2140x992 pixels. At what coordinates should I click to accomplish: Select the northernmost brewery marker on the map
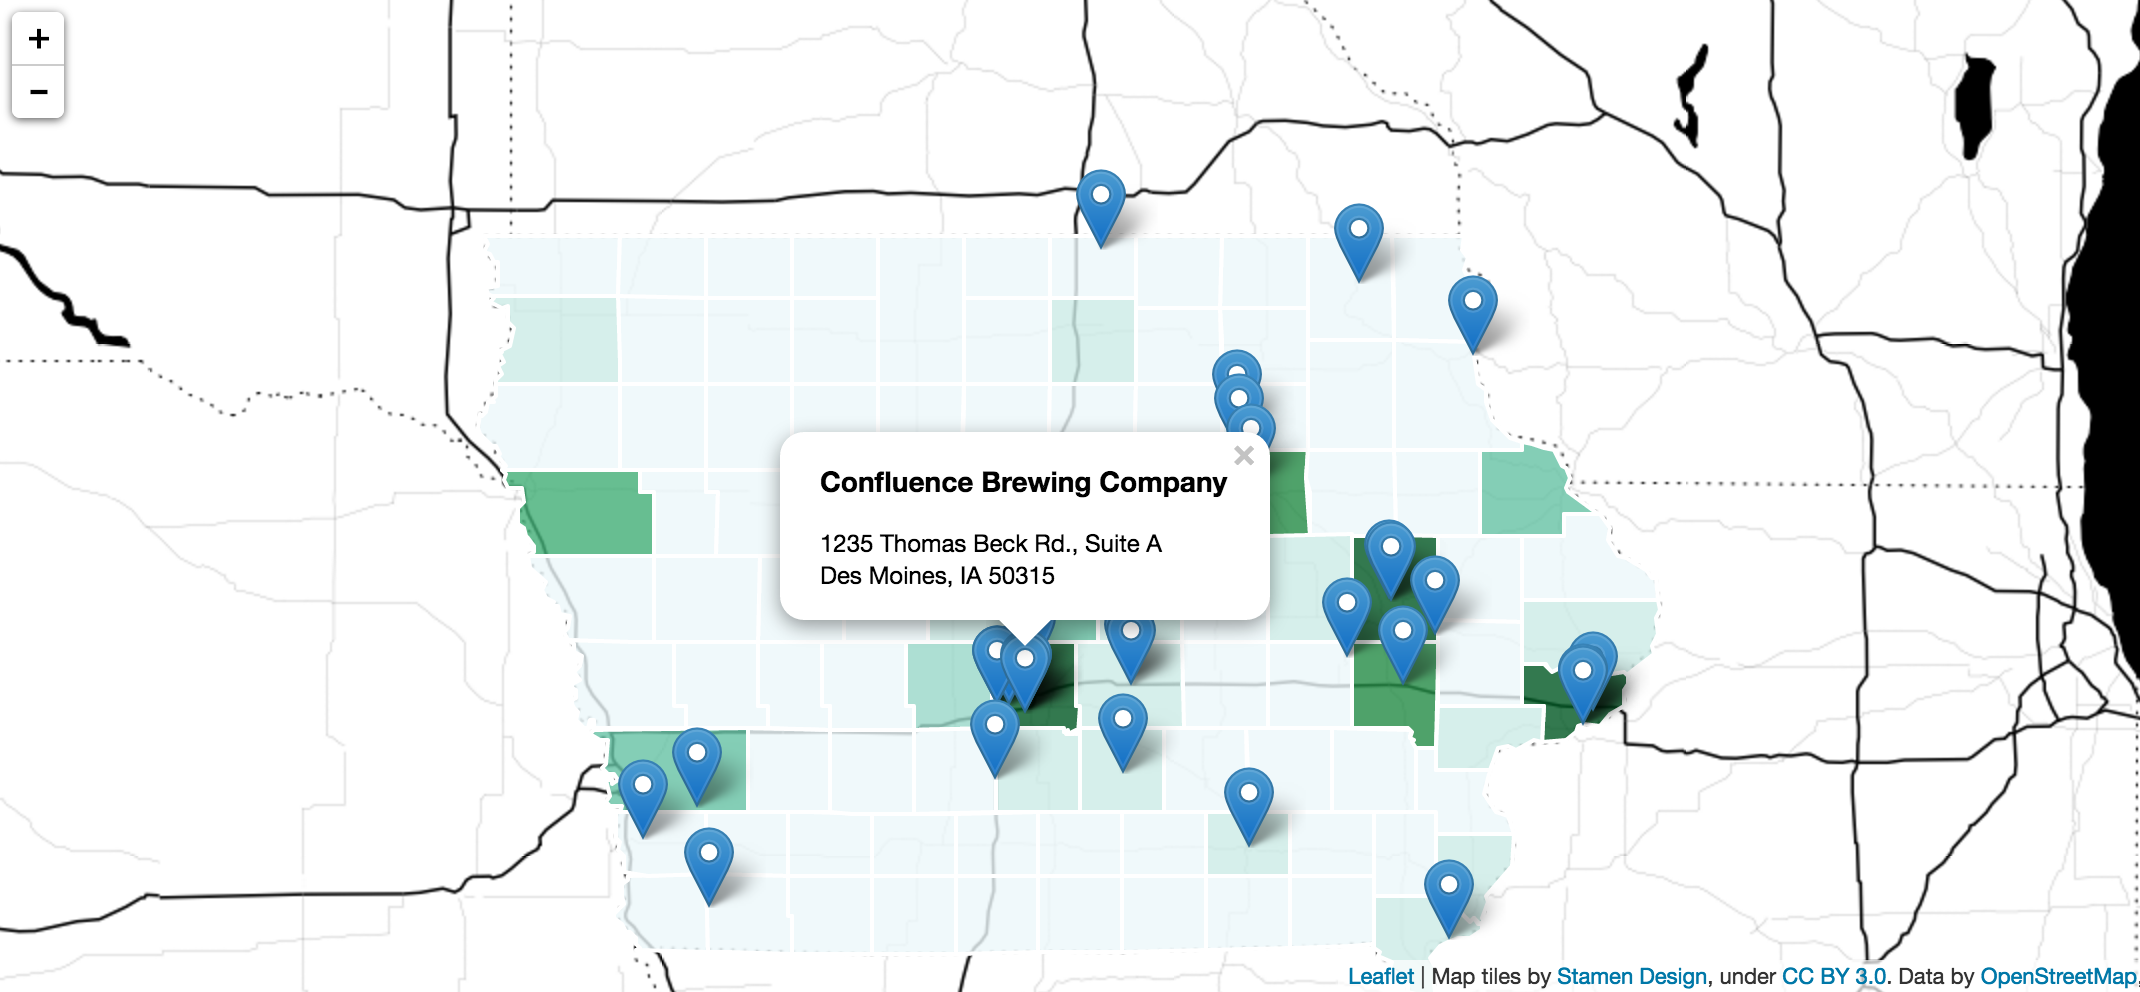1101,201
